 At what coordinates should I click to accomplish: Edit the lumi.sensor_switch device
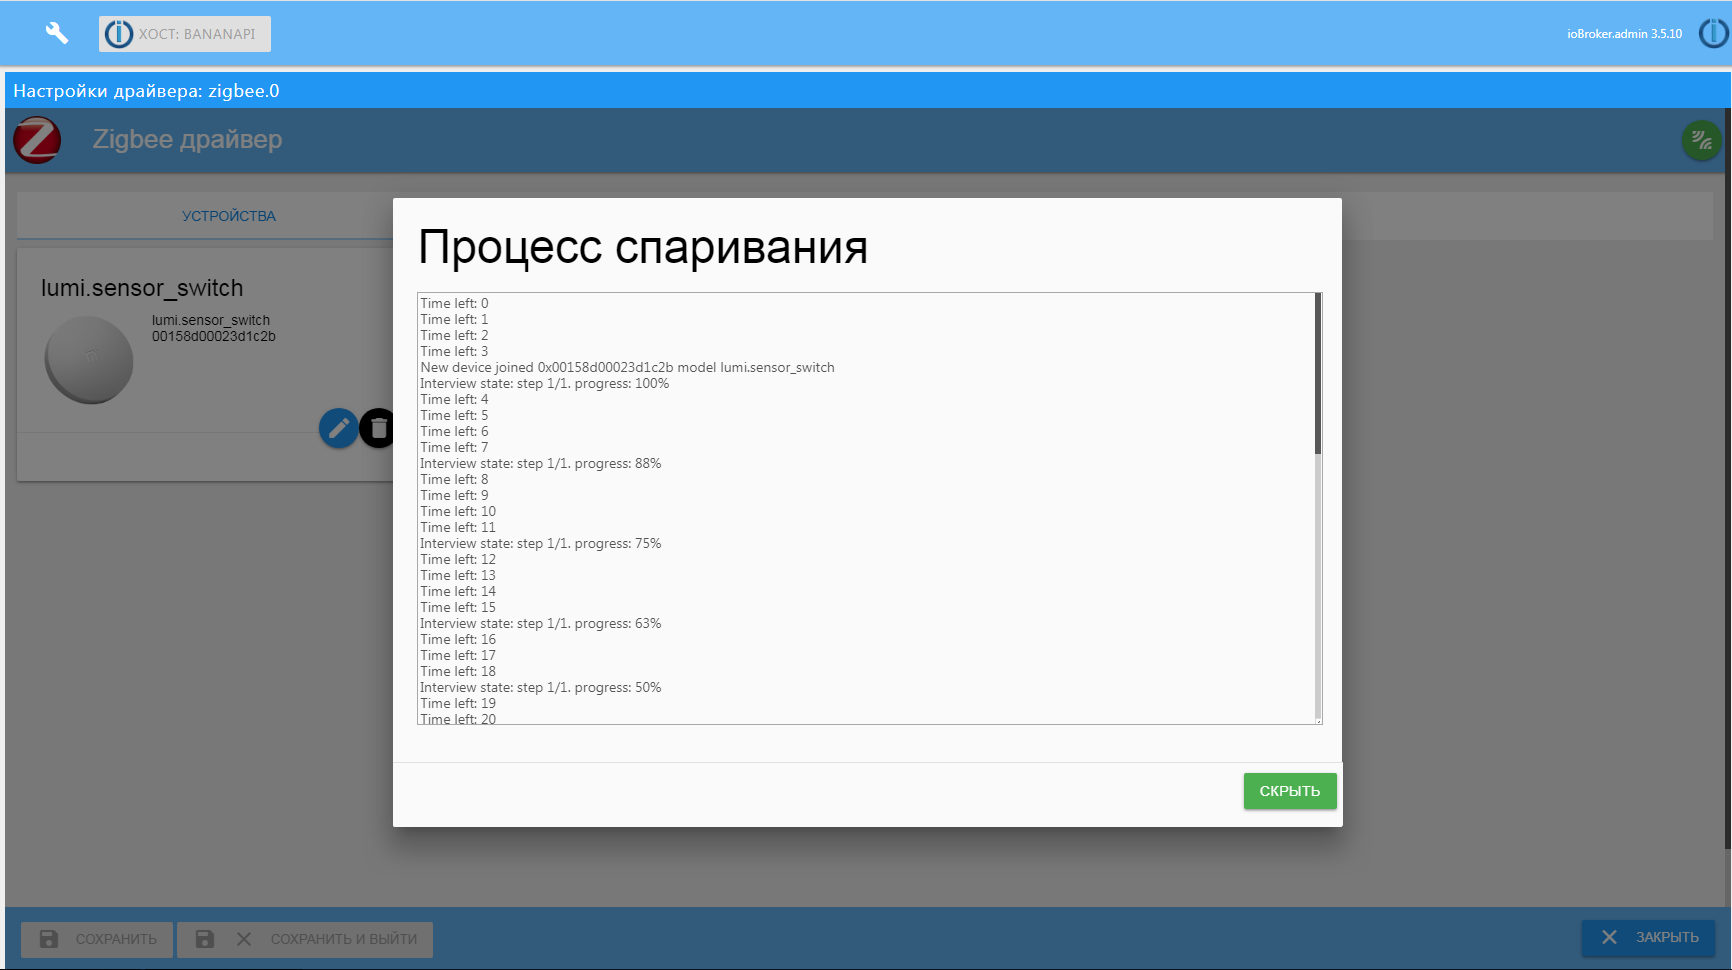(339, 429)
